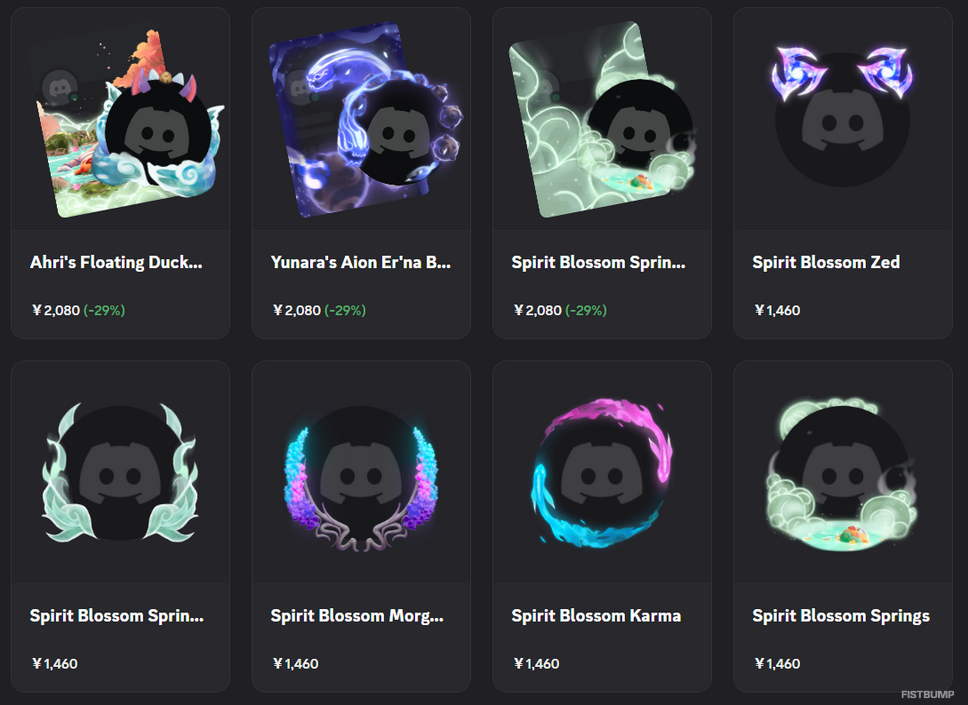Click the FISTBUMP watermark text
The width and height of the screenshot is (968, 705).
(x=927, y=695)
